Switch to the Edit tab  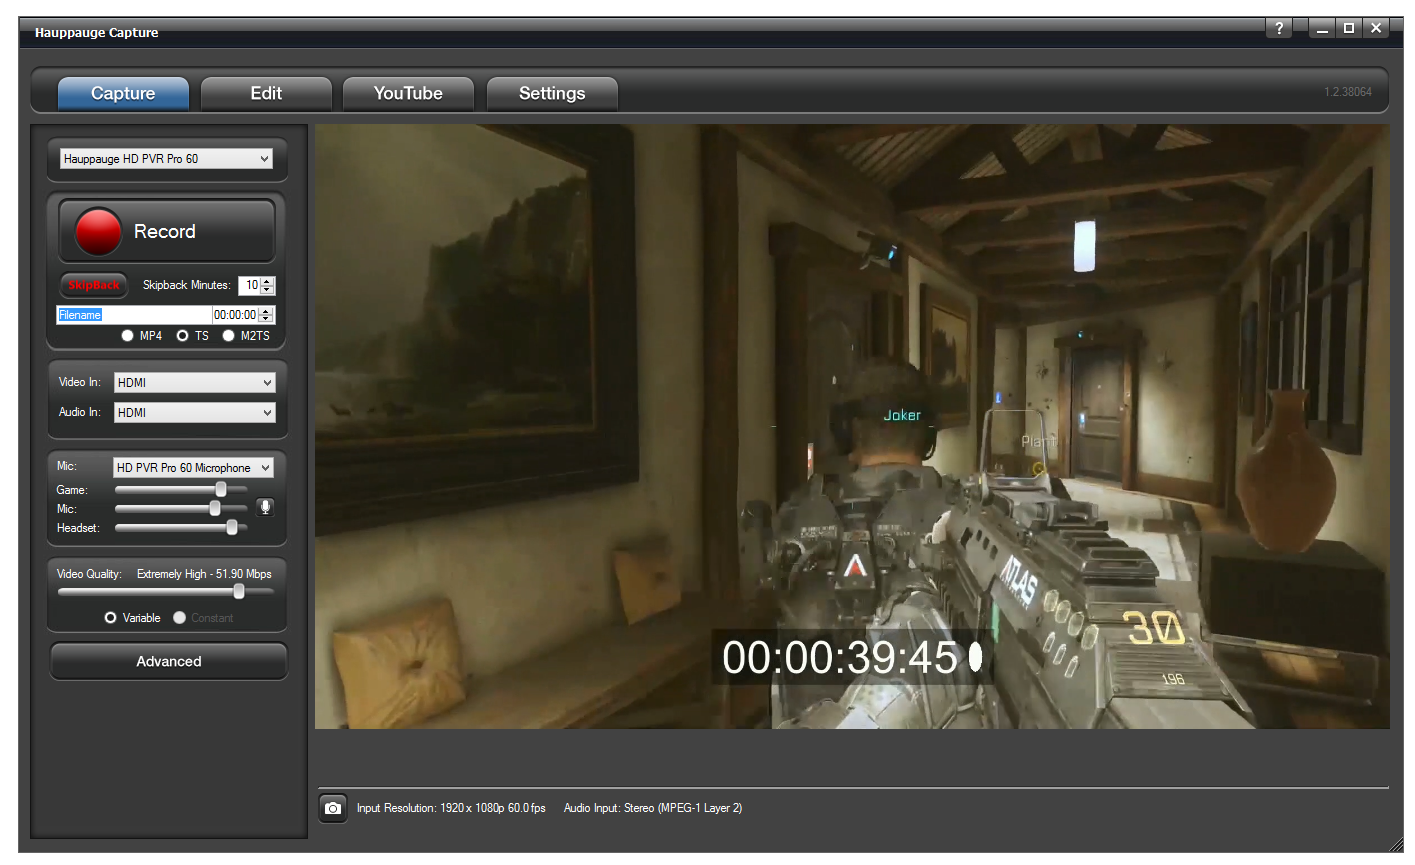click(266, 93)
